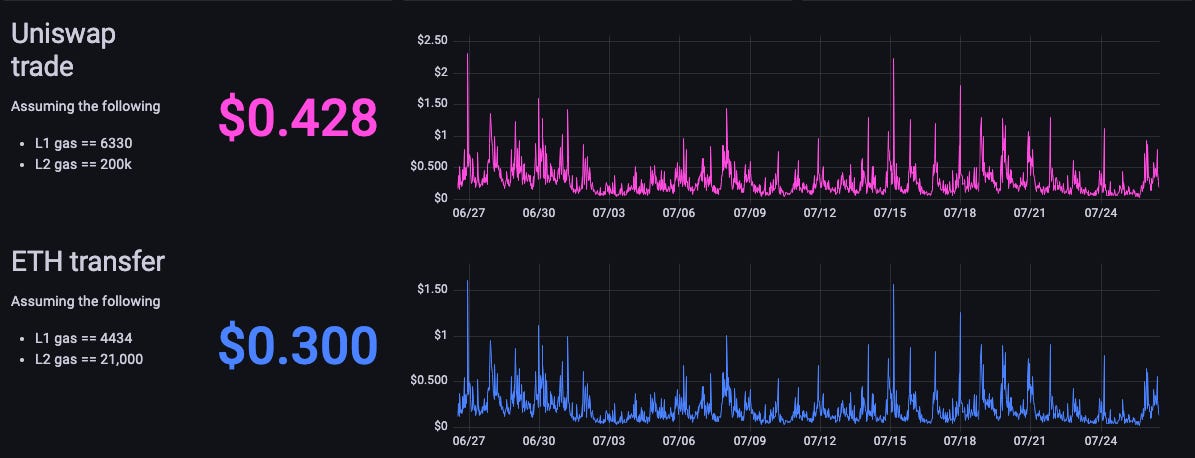Click 'Assuming the following' under ETH transfer
Viewport: 1195px width, 458px height.
(x=85, y=301)
